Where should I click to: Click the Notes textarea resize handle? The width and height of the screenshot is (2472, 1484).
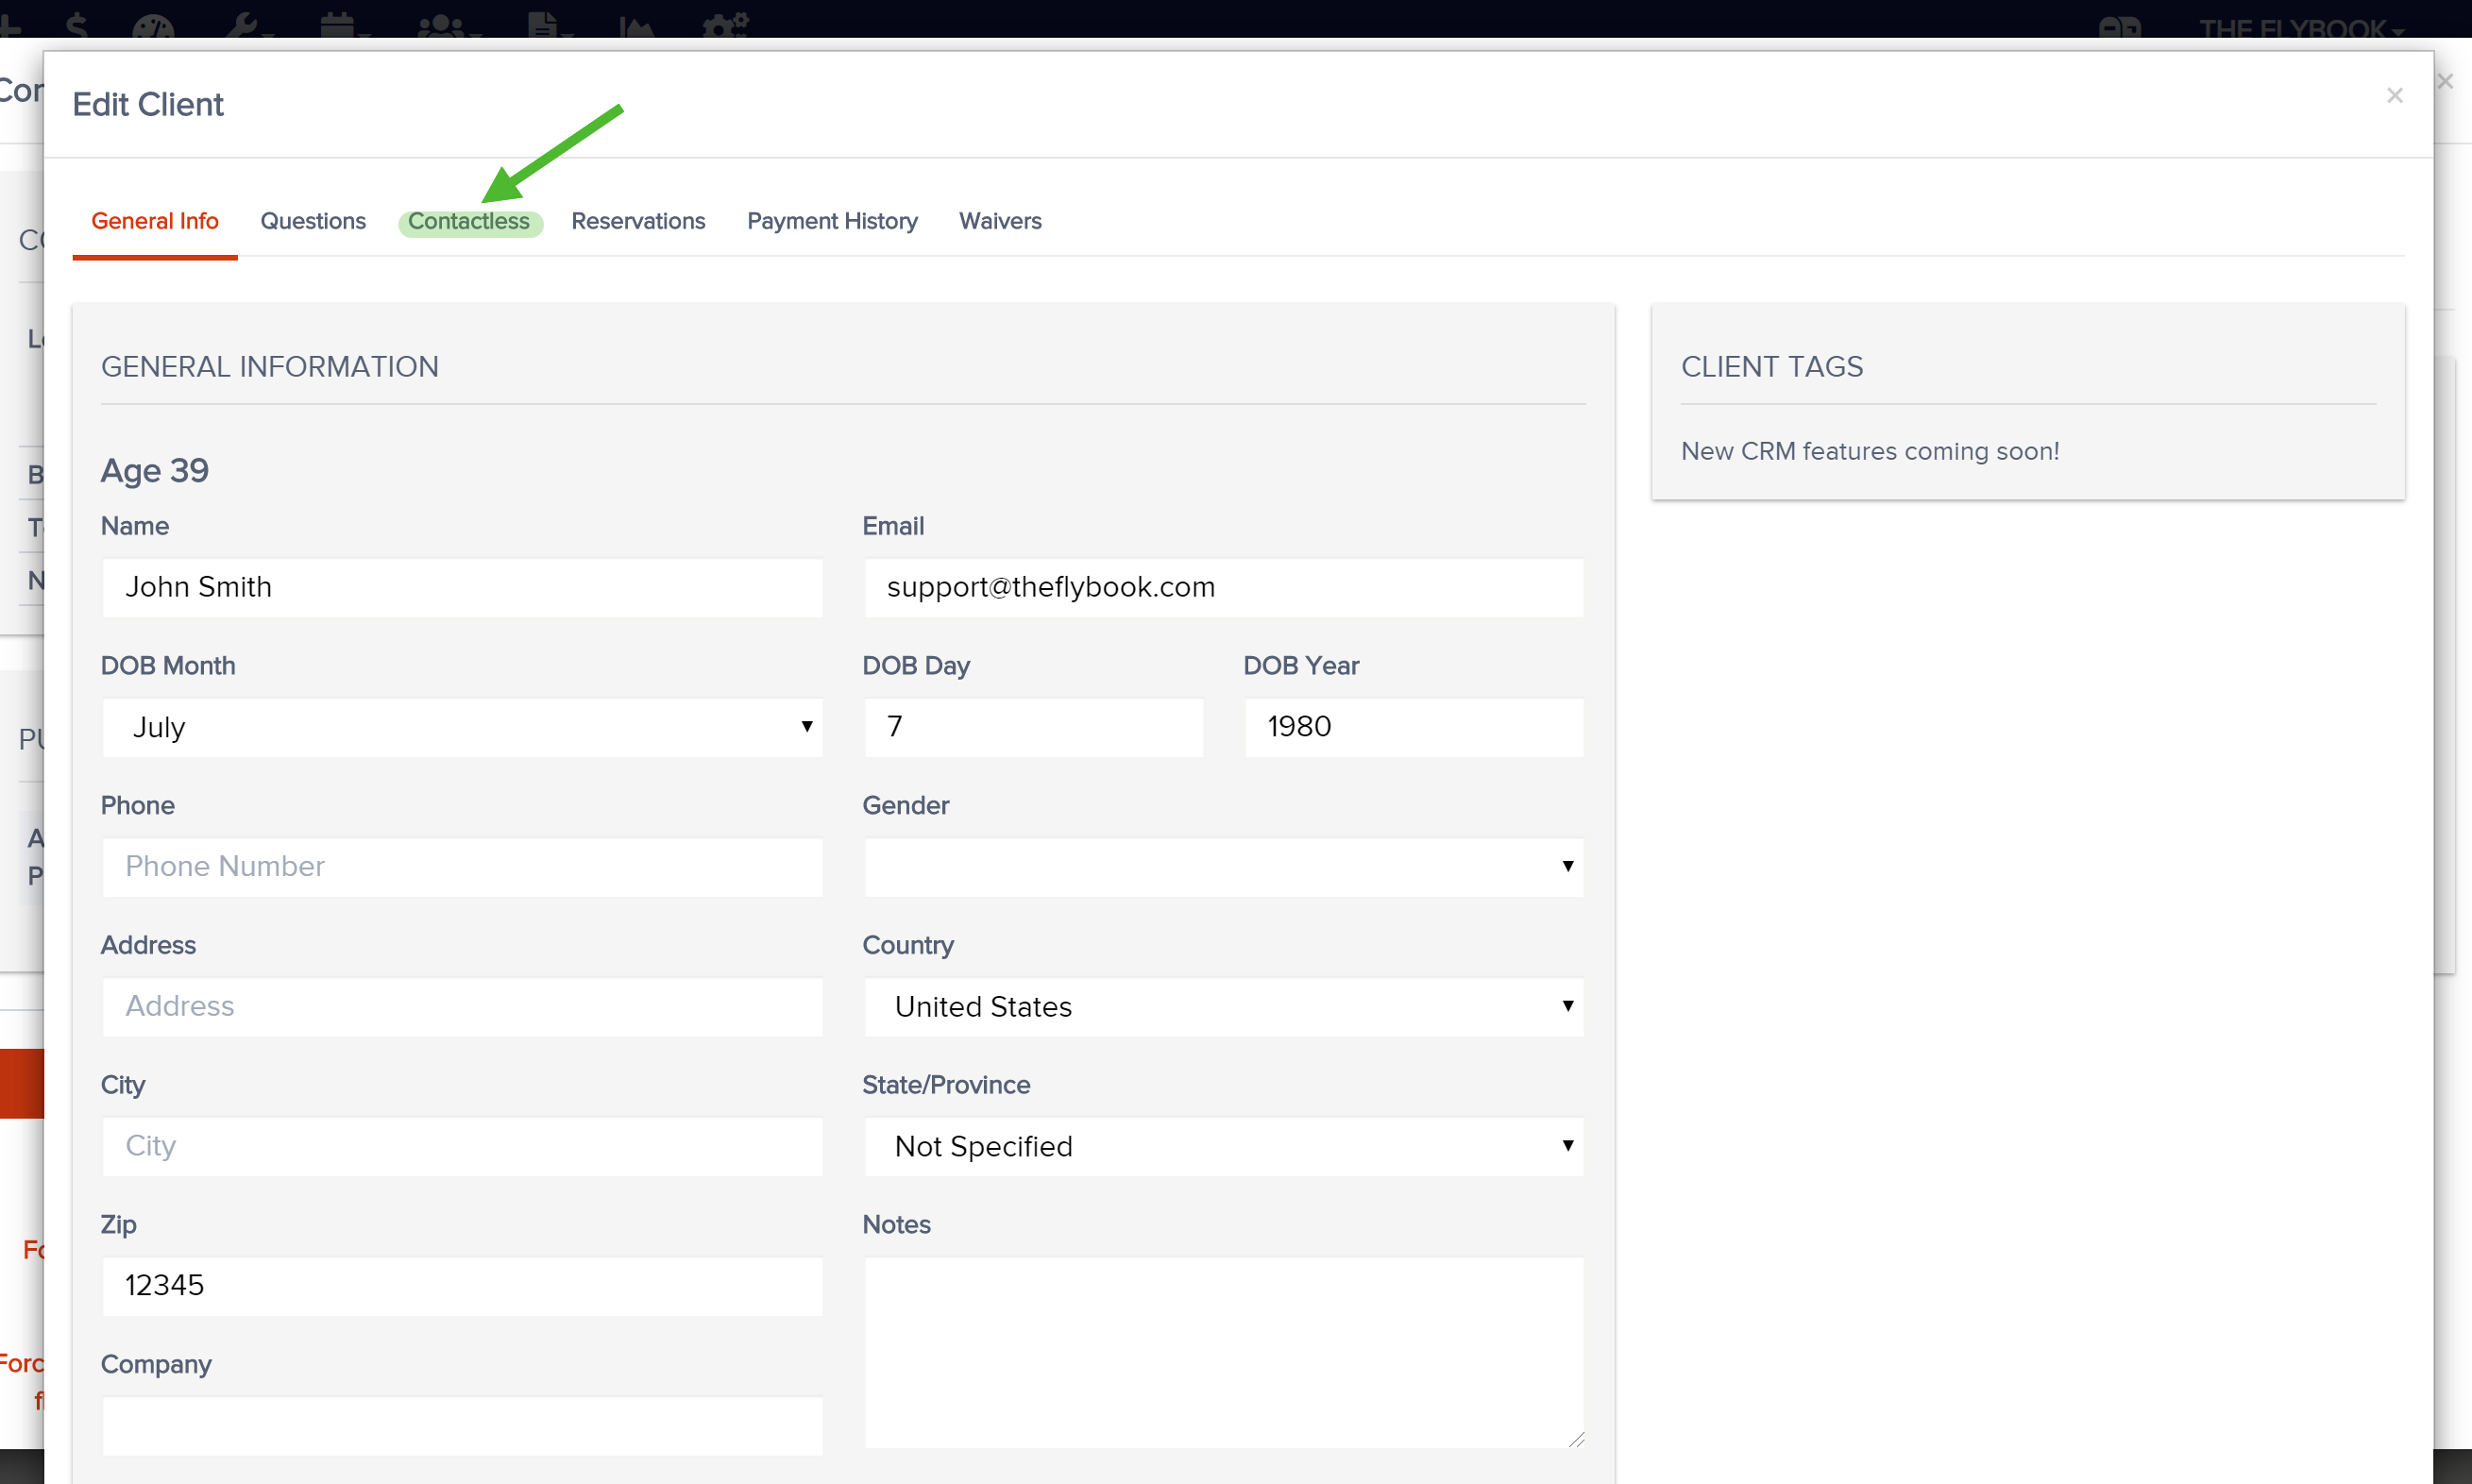pyautogui.click(x=1576, y=1439)
